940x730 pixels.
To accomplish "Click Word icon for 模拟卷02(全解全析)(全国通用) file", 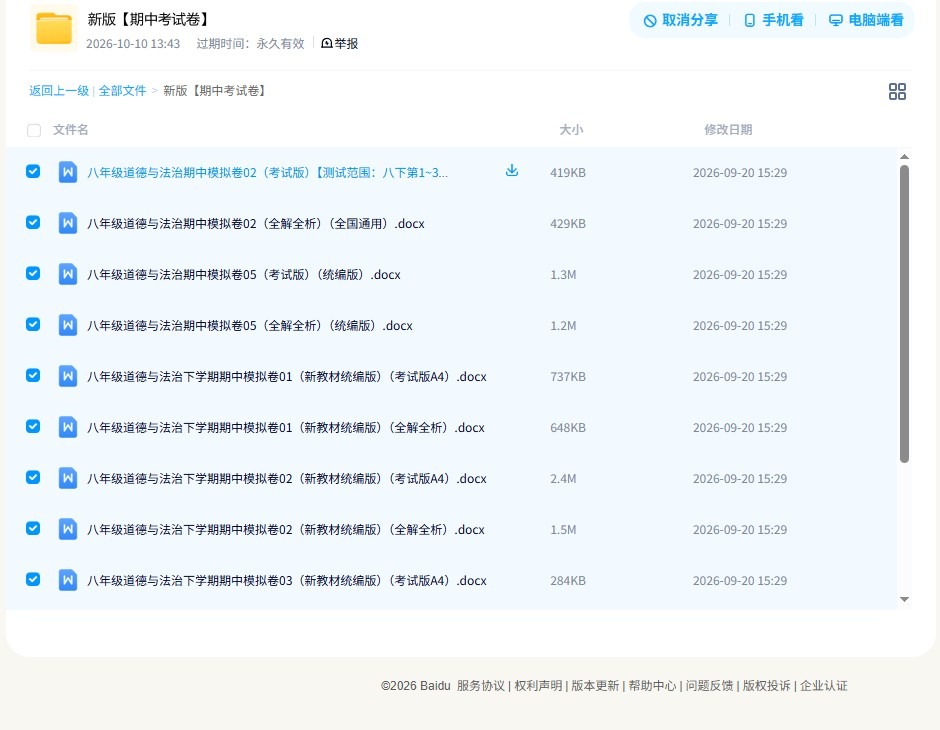I will click(x=68, y=223).
